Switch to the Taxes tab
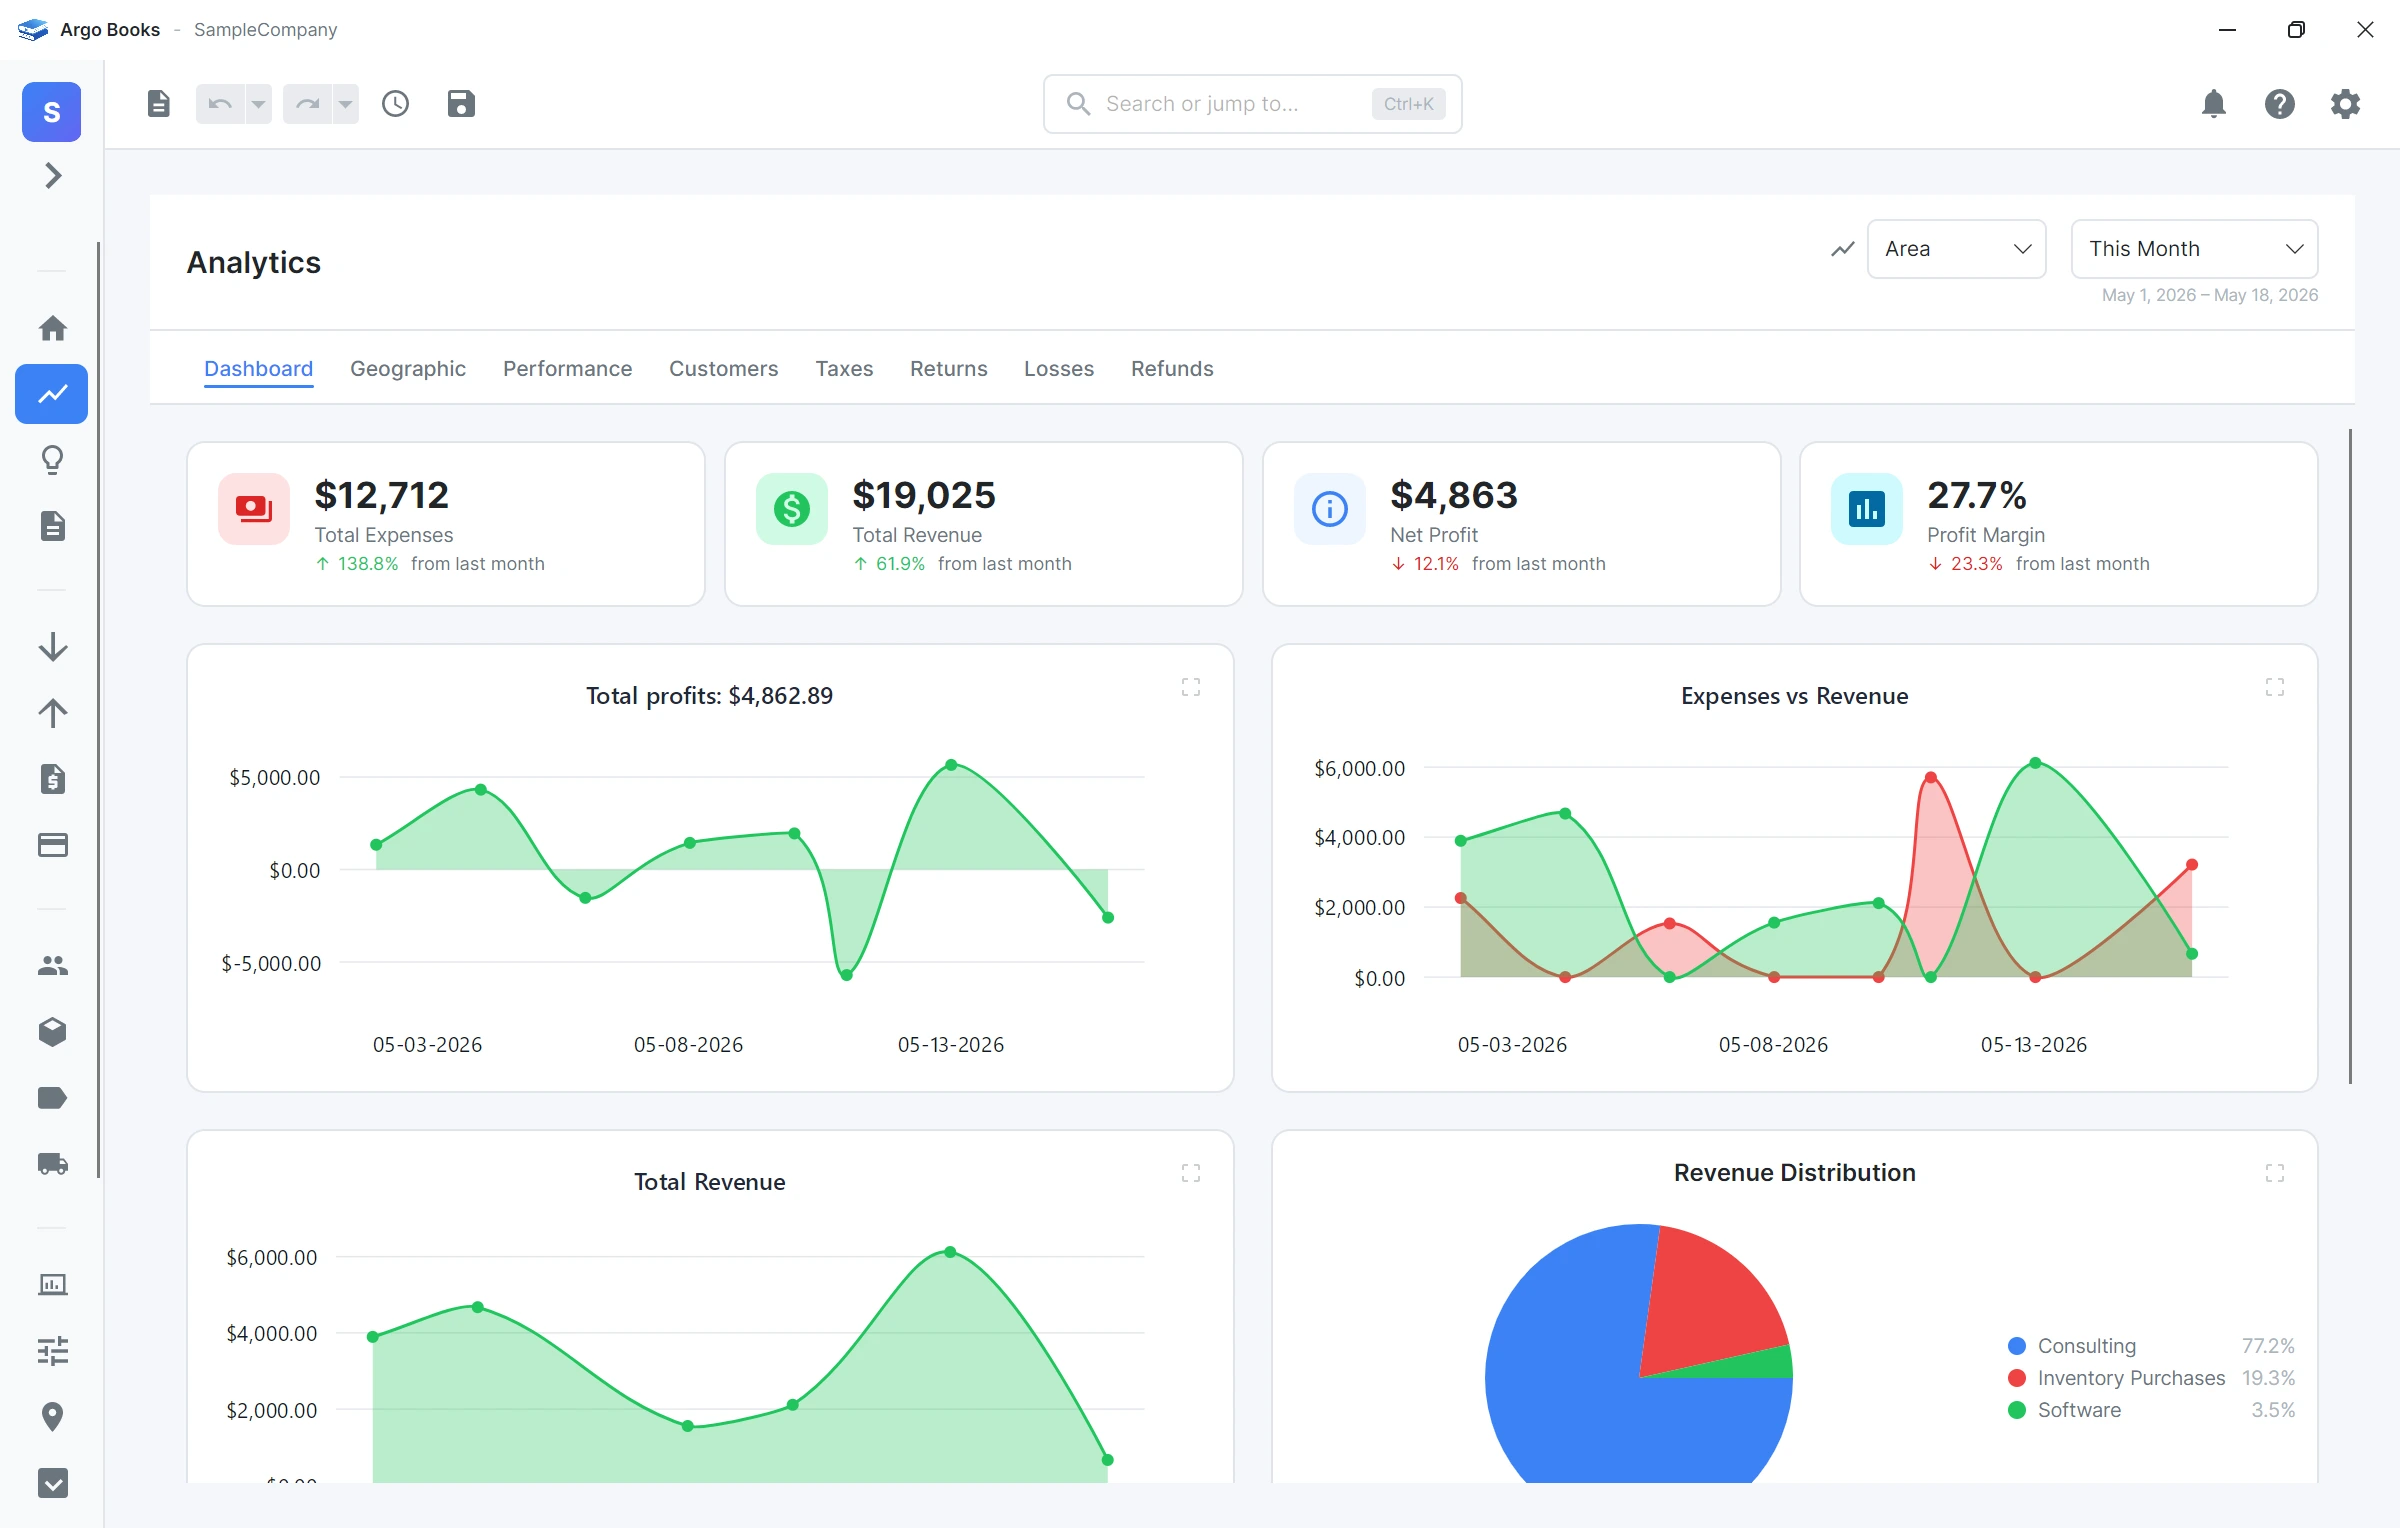Viewport: 2400px width, 1528px height. pyautogui.click(x=844, y=369)
